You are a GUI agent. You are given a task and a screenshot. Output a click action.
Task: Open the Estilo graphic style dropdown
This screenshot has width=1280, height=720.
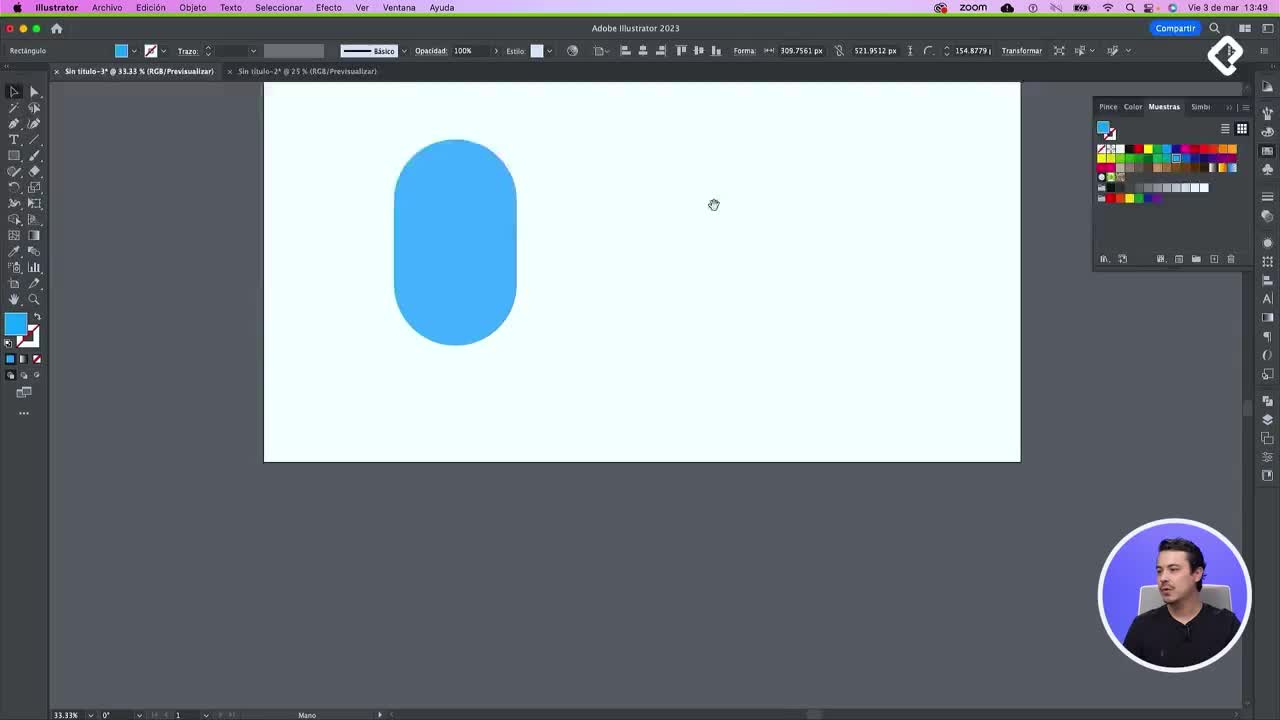coord(549,51)
